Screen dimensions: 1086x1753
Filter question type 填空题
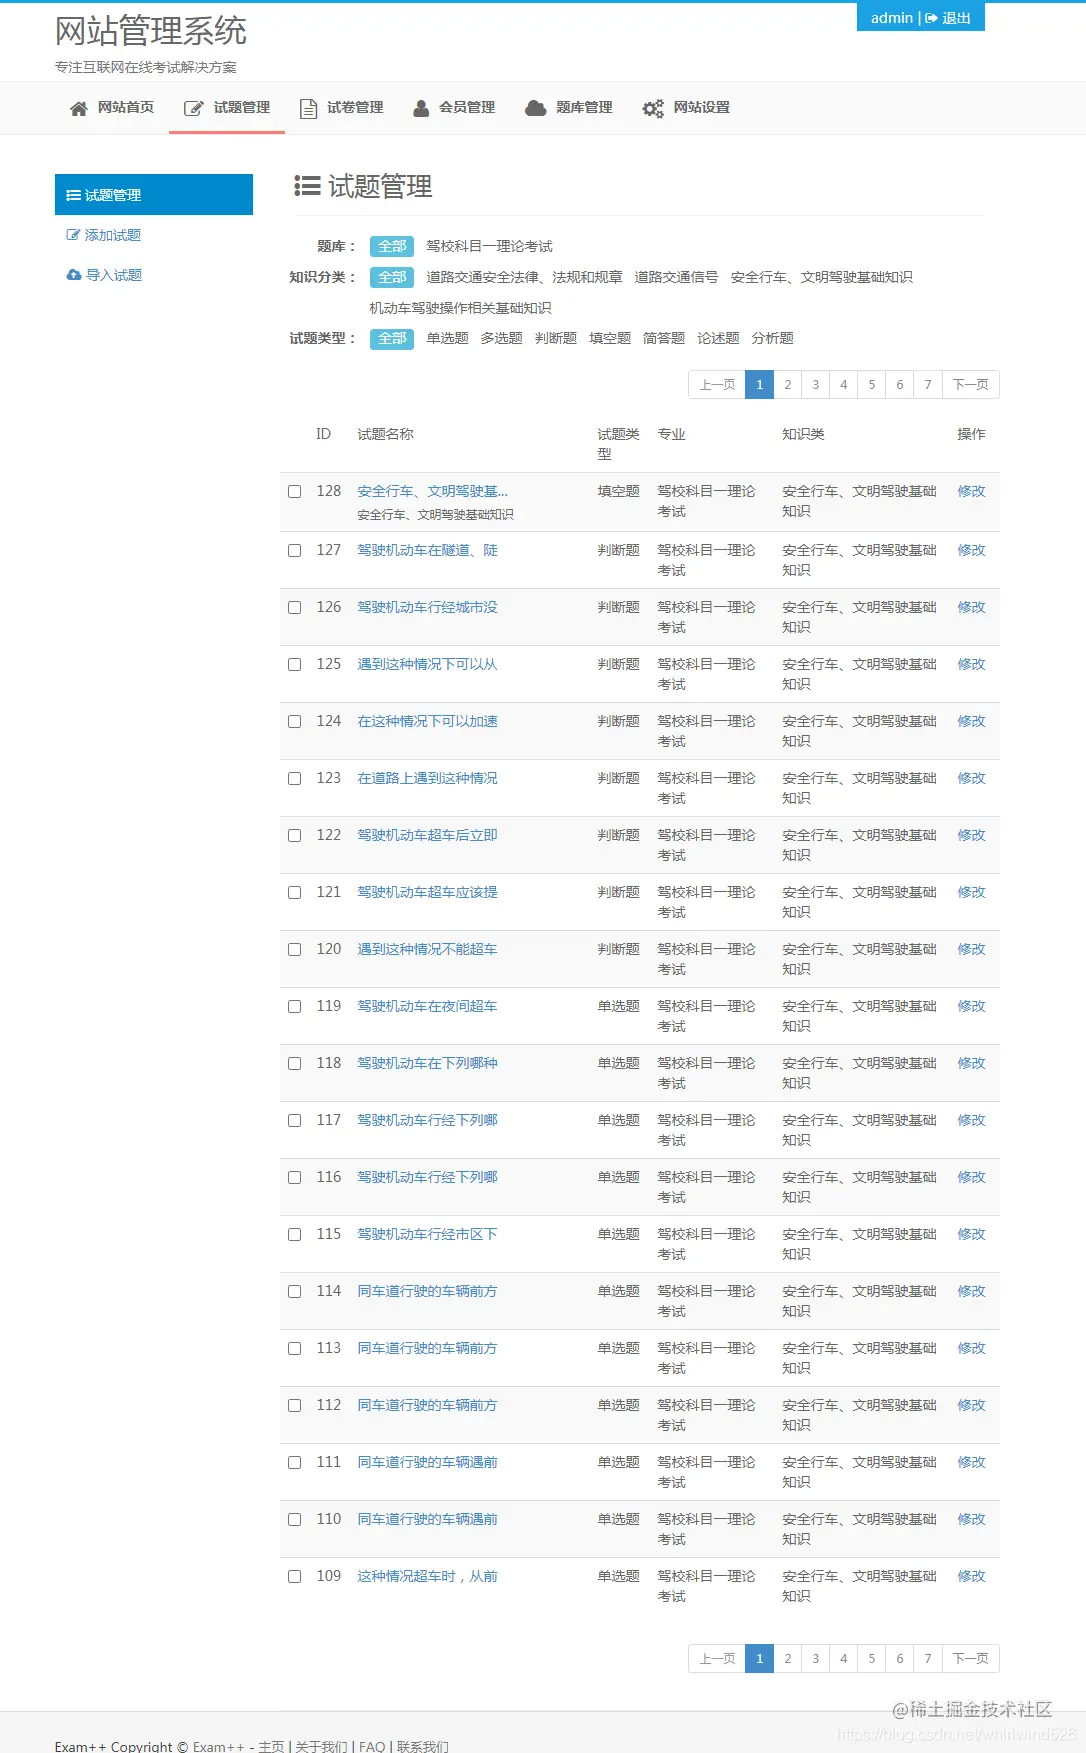coord(610,338)
